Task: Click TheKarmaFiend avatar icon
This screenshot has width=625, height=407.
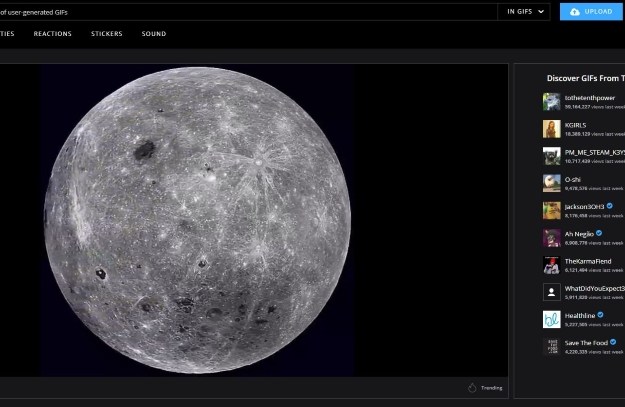Action: pyautogui.click(x=551, y=265)
